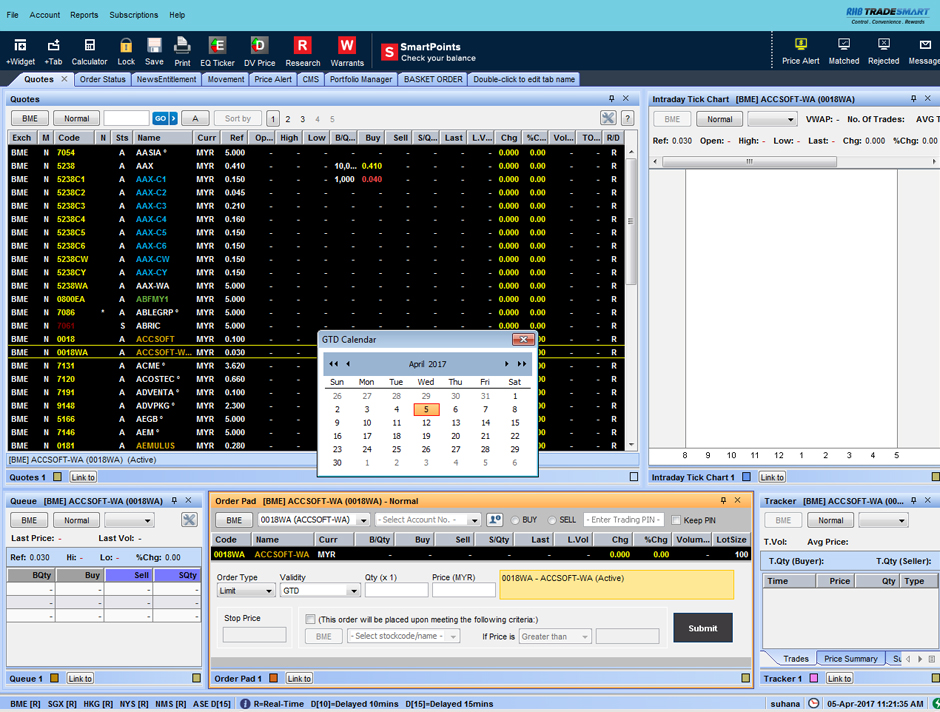The image size is (940, 712).
Task: Save the layout with Save icon
Action: 154,52
